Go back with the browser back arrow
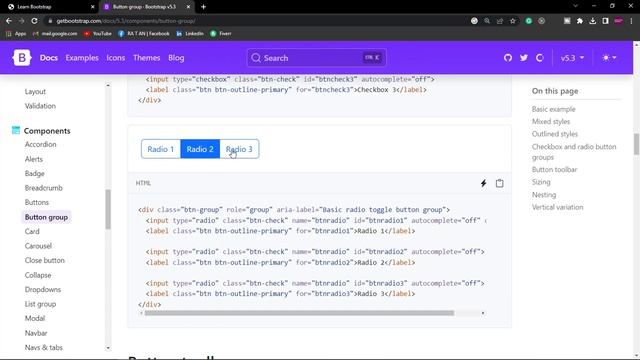This screenshot has width=640, height=360. coord(9,21)
